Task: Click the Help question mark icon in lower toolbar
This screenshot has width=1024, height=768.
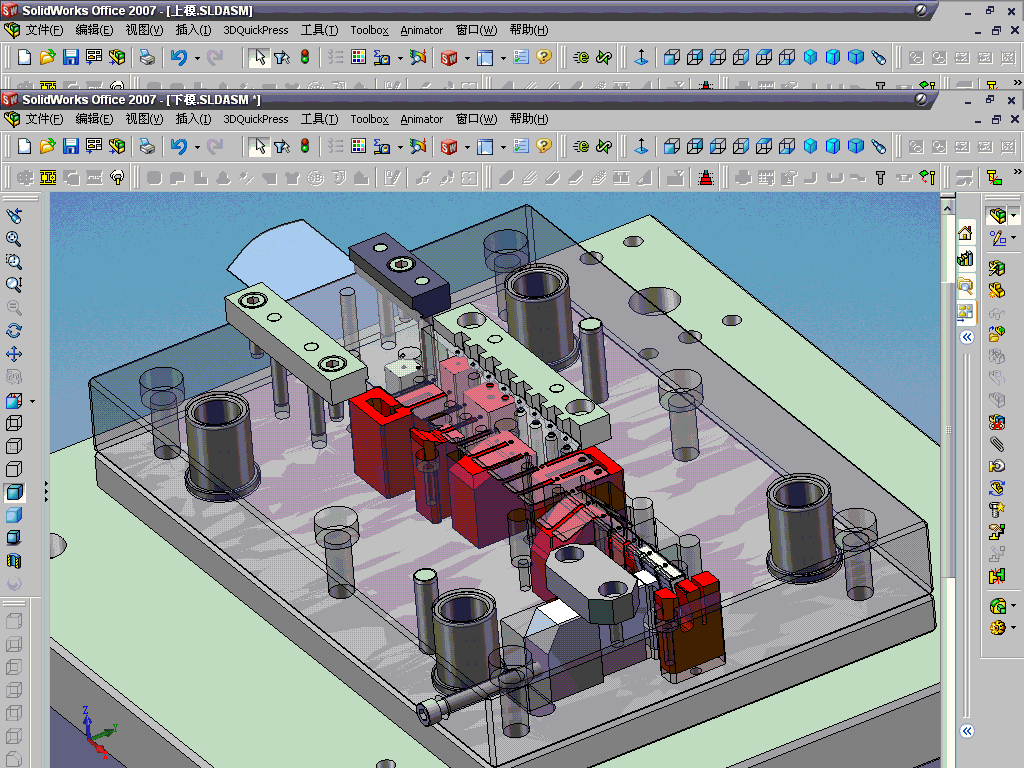Action: tap(543, 147)
